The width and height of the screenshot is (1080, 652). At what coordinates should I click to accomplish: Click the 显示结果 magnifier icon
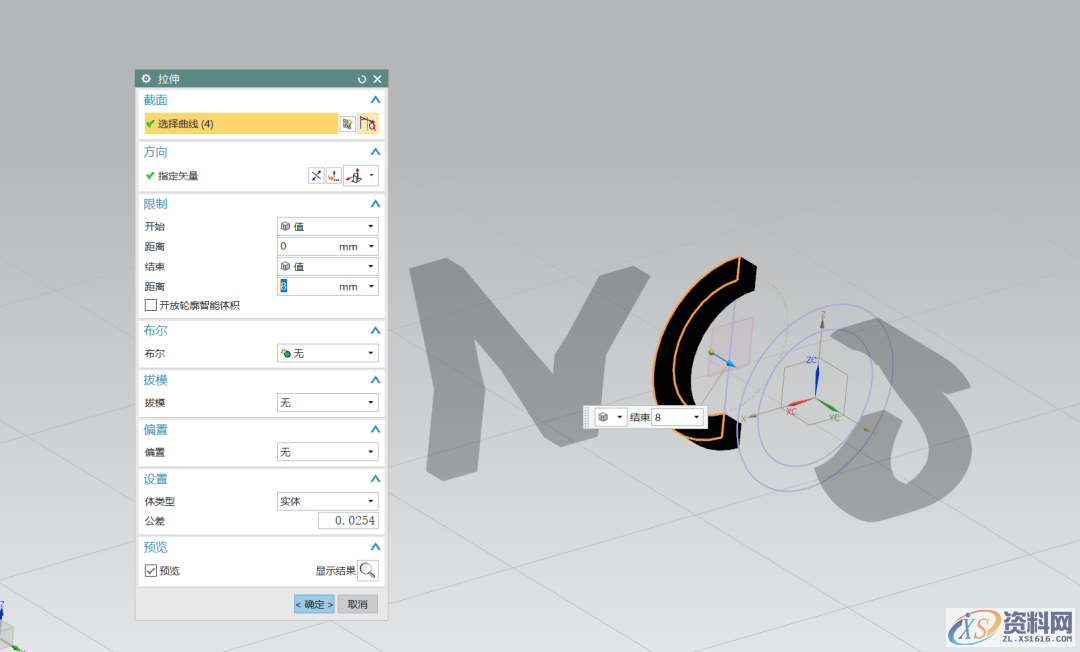tap(368, 571)
